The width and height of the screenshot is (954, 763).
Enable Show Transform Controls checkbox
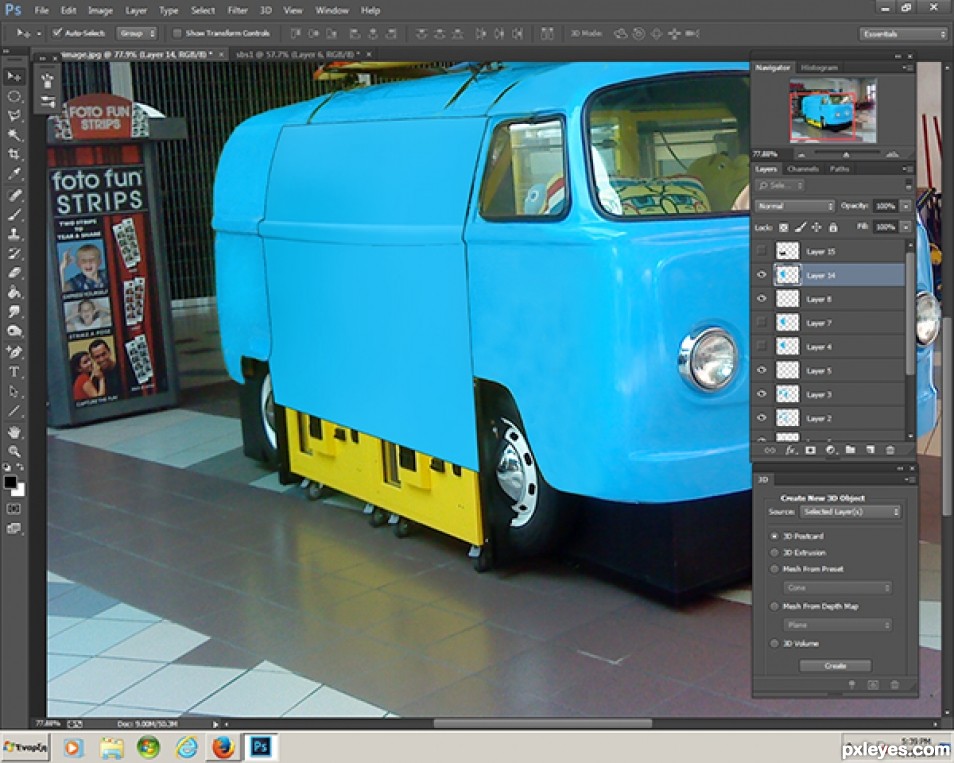tap(178, 33)
